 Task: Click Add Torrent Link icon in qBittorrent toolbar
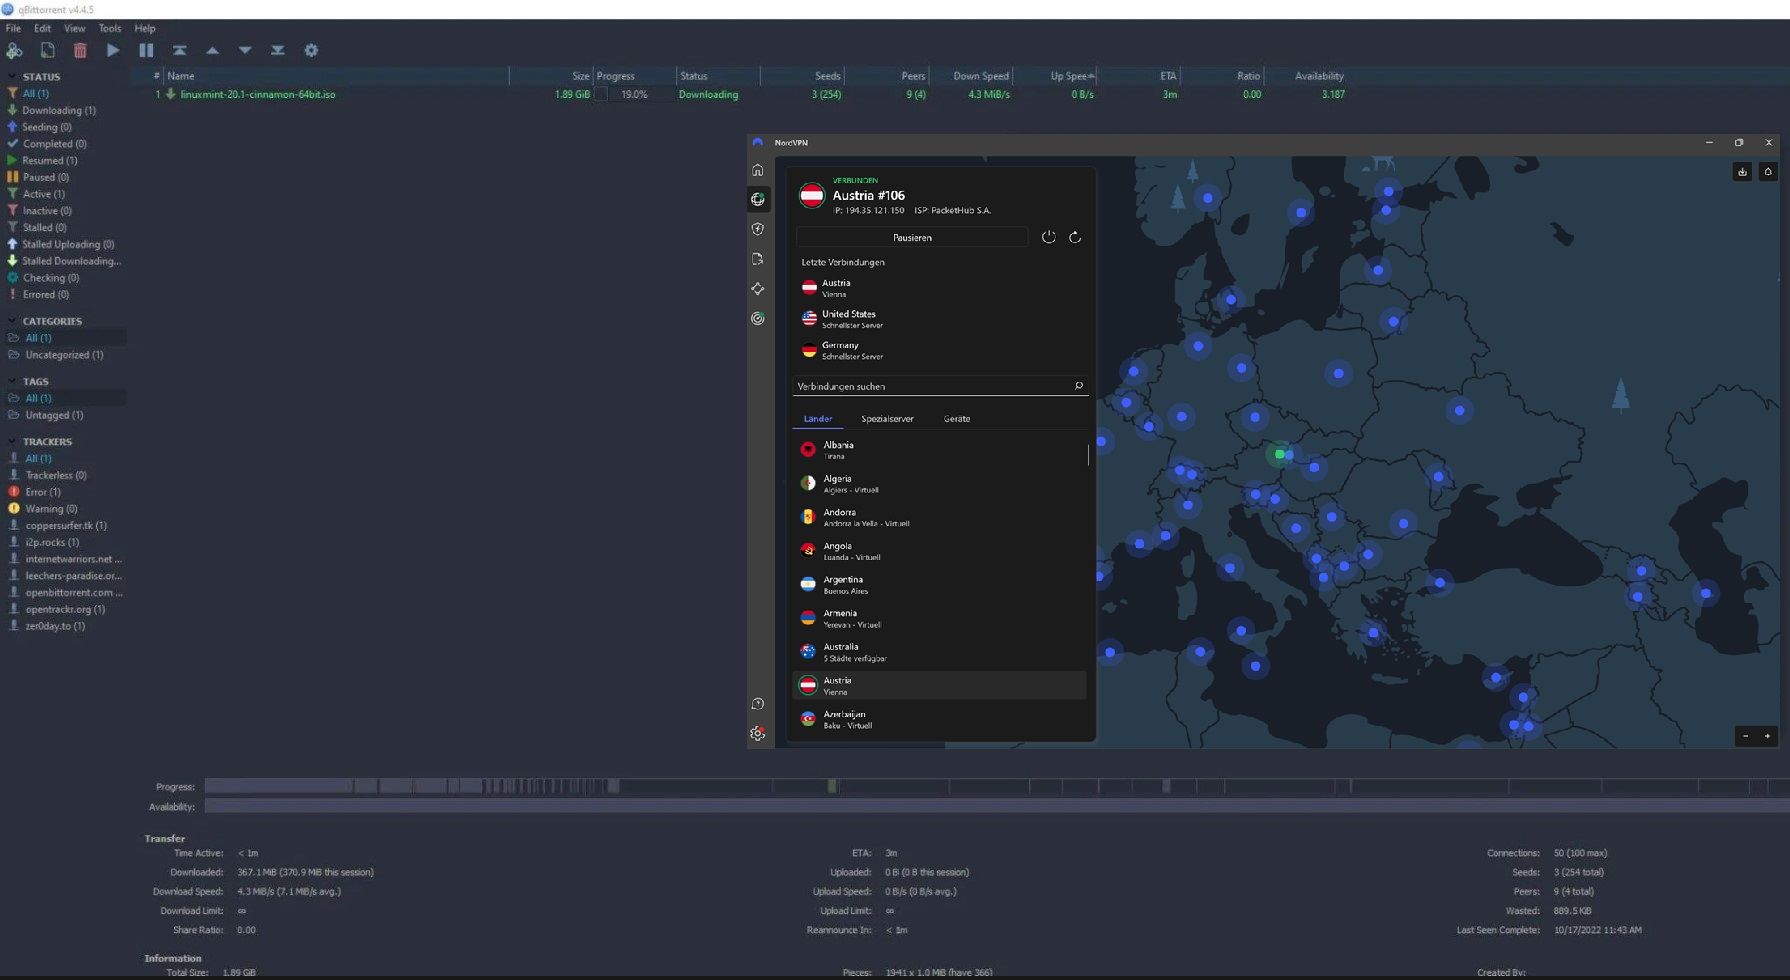(14, 50)
